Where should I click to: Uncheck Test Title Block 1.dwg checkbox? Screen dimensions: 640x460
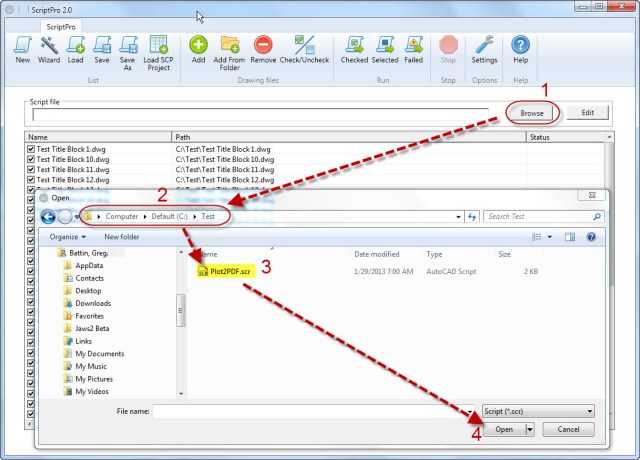pos(31,149)
